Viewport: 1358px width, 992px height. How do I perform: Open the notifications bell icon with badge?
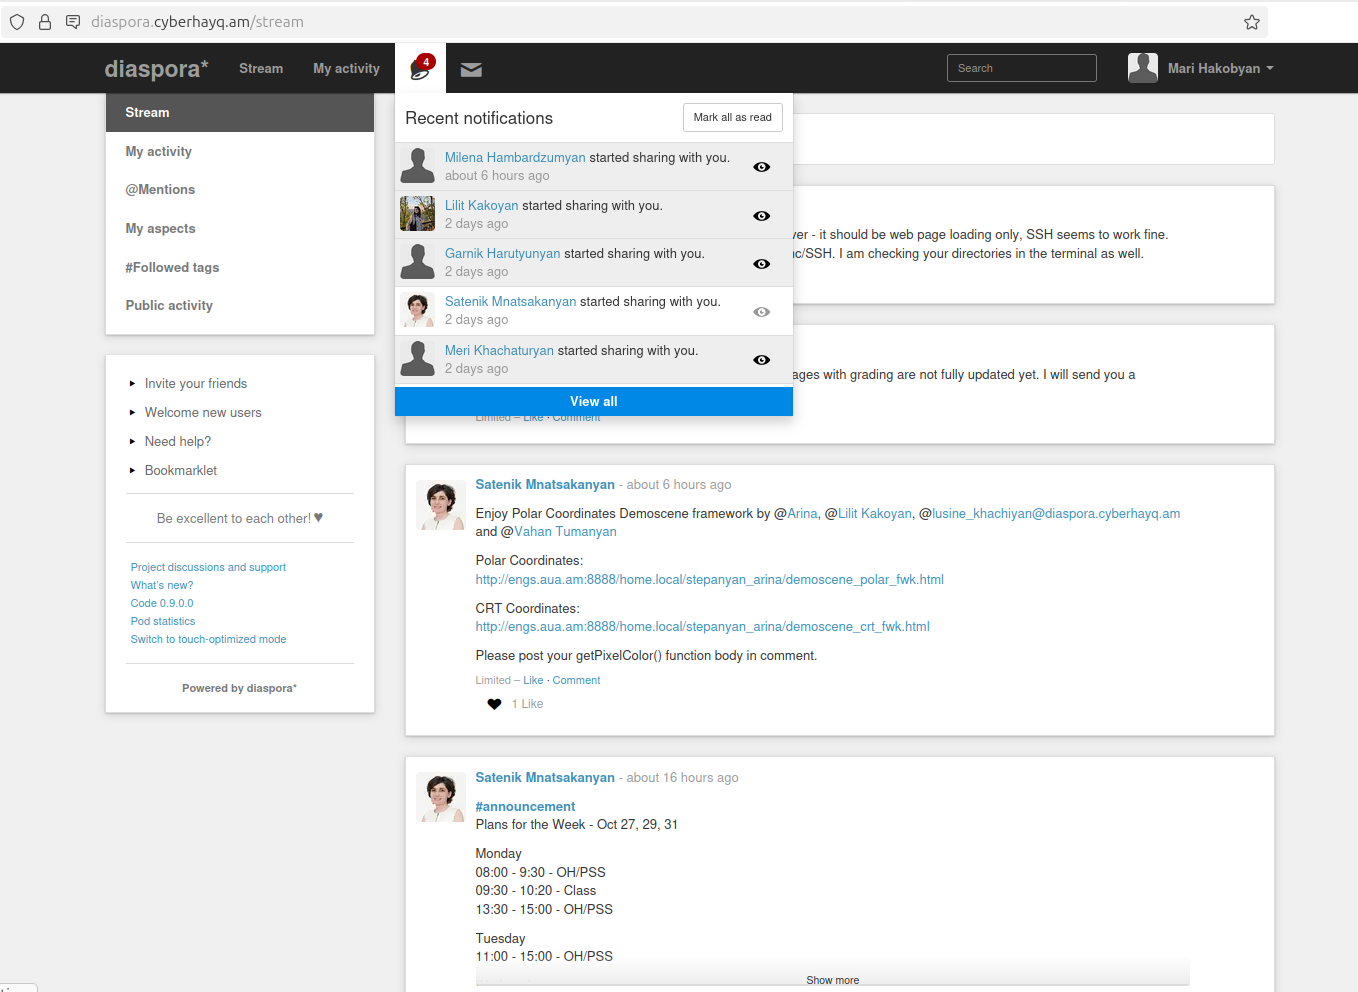(x=421, y=68)
